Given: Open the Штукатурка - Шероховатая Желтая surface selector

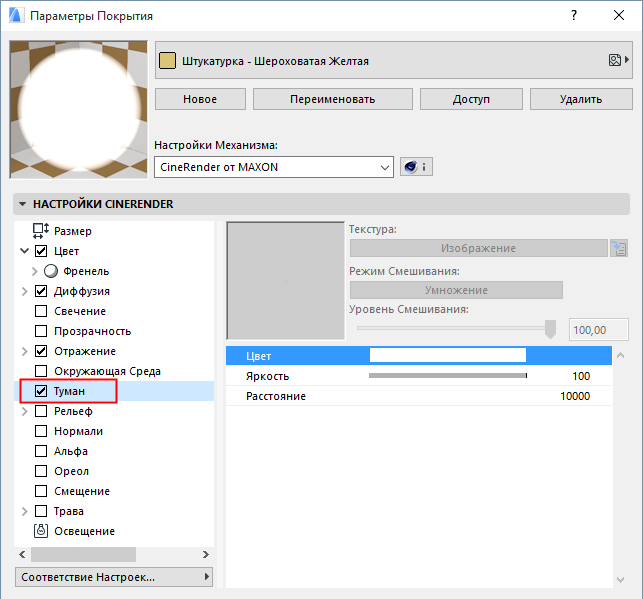Looking at the screenshot, I should (x=394, y=60).
